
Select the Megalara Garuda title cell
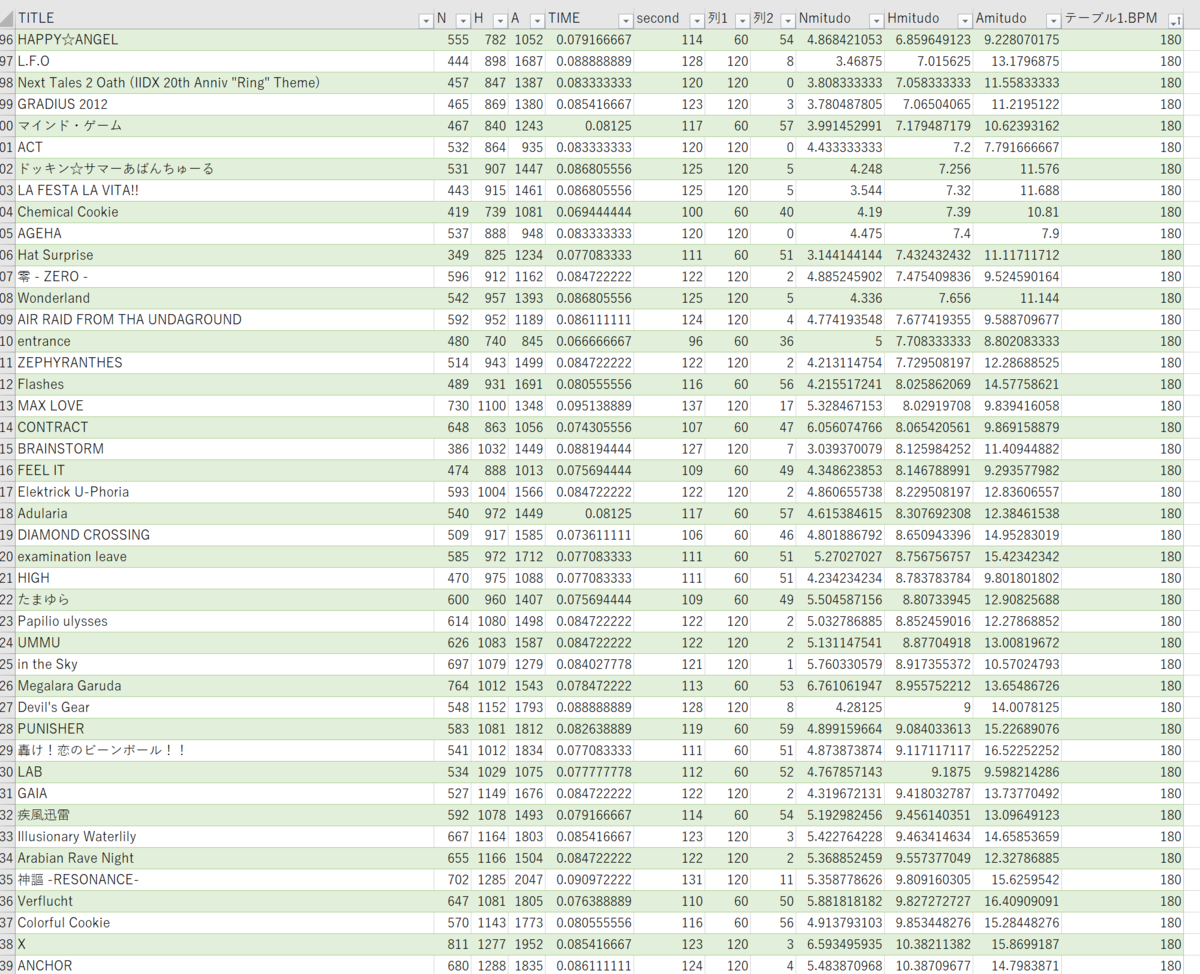point(224,686)
